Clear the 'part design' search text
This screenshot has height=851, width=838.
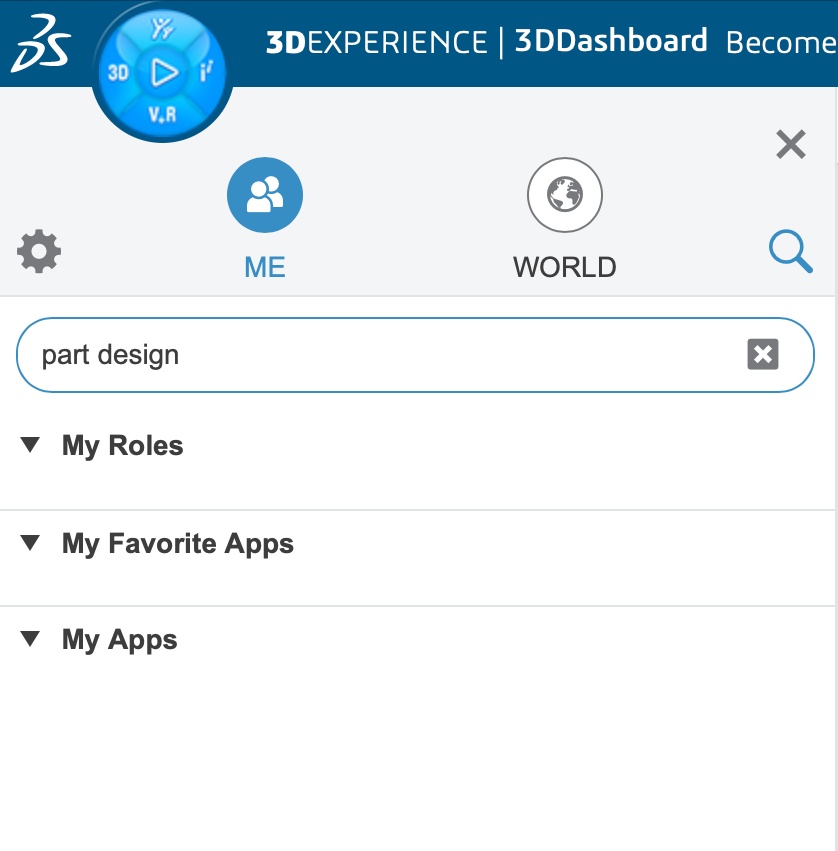tap(763, 354)
